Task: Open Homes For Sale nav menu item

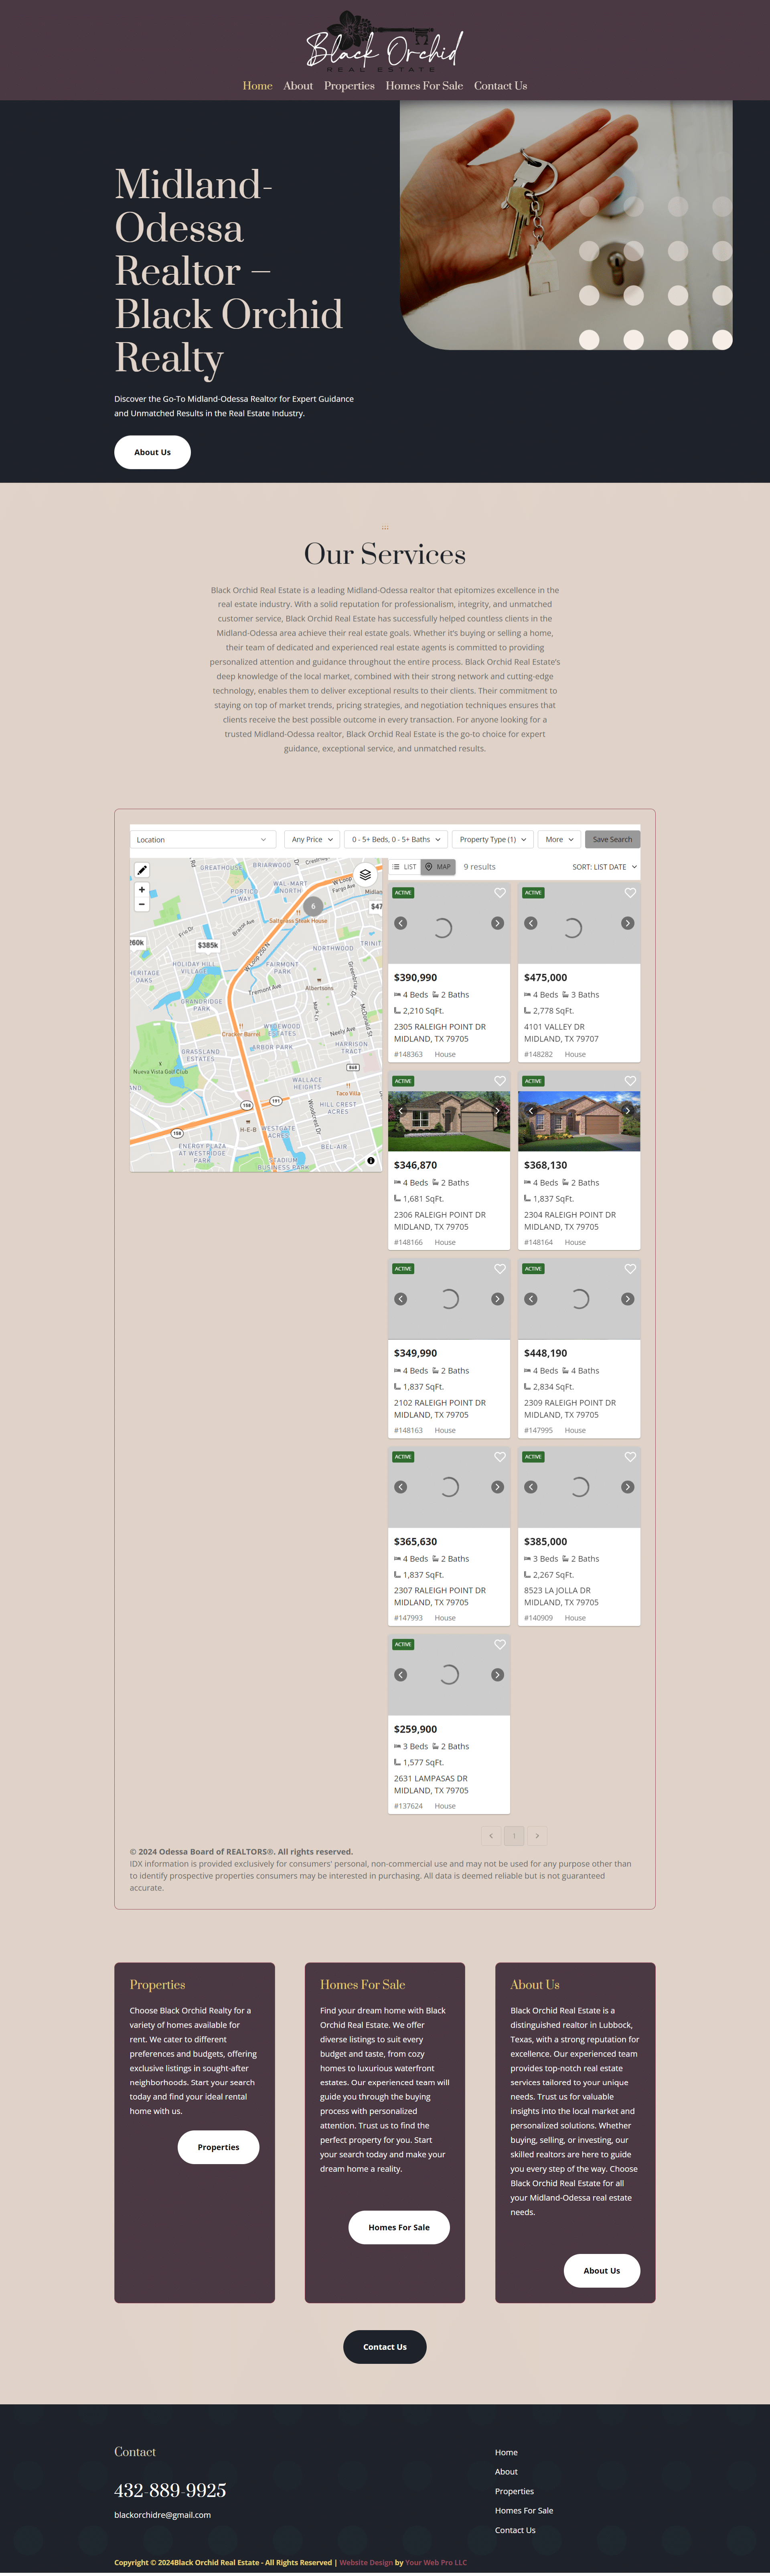Action: pyautogui.click(x=424, y=86)
